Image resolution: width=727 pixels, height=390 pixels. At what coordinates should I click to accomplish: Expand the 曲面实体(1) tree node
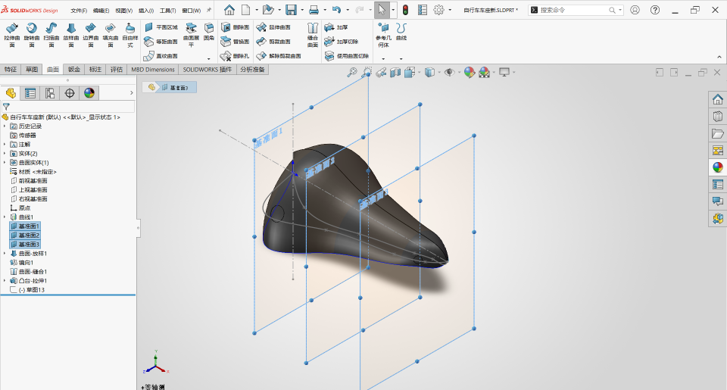tap(5, 163)
